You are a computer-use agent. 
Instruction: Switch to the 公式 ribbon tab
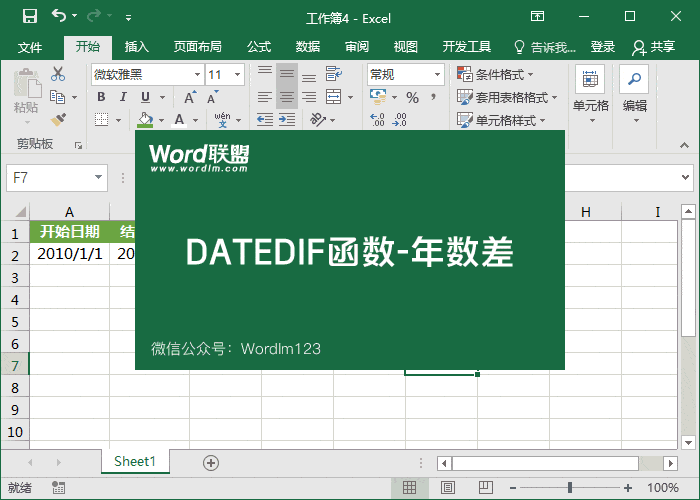tap(259, 47)
